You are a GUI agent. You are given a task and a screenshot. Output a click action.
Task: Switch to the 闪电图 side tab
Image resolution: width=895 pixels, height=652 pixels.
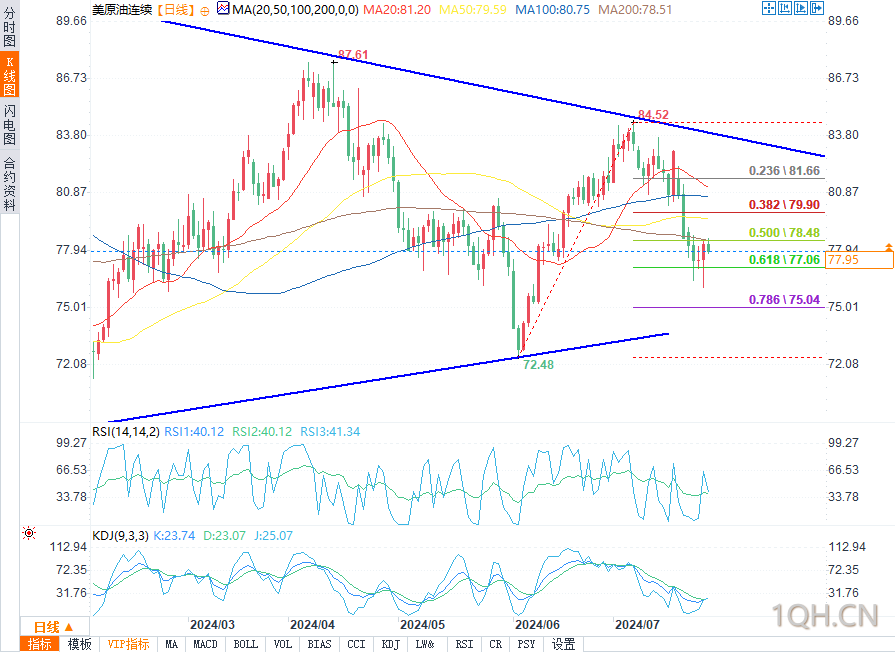pos(9,124)
